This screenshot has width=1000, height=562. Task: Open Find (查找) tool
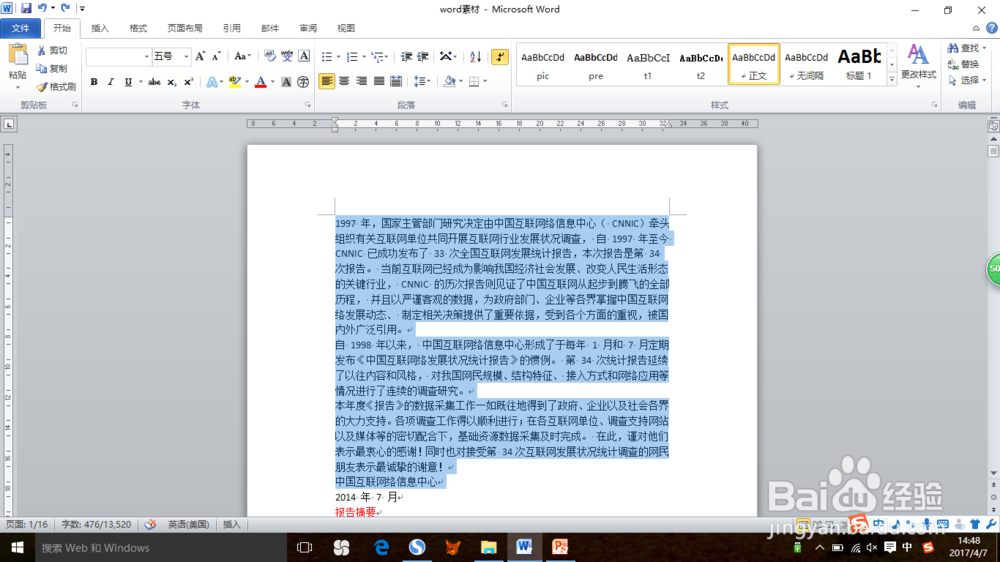pos(966,48)
